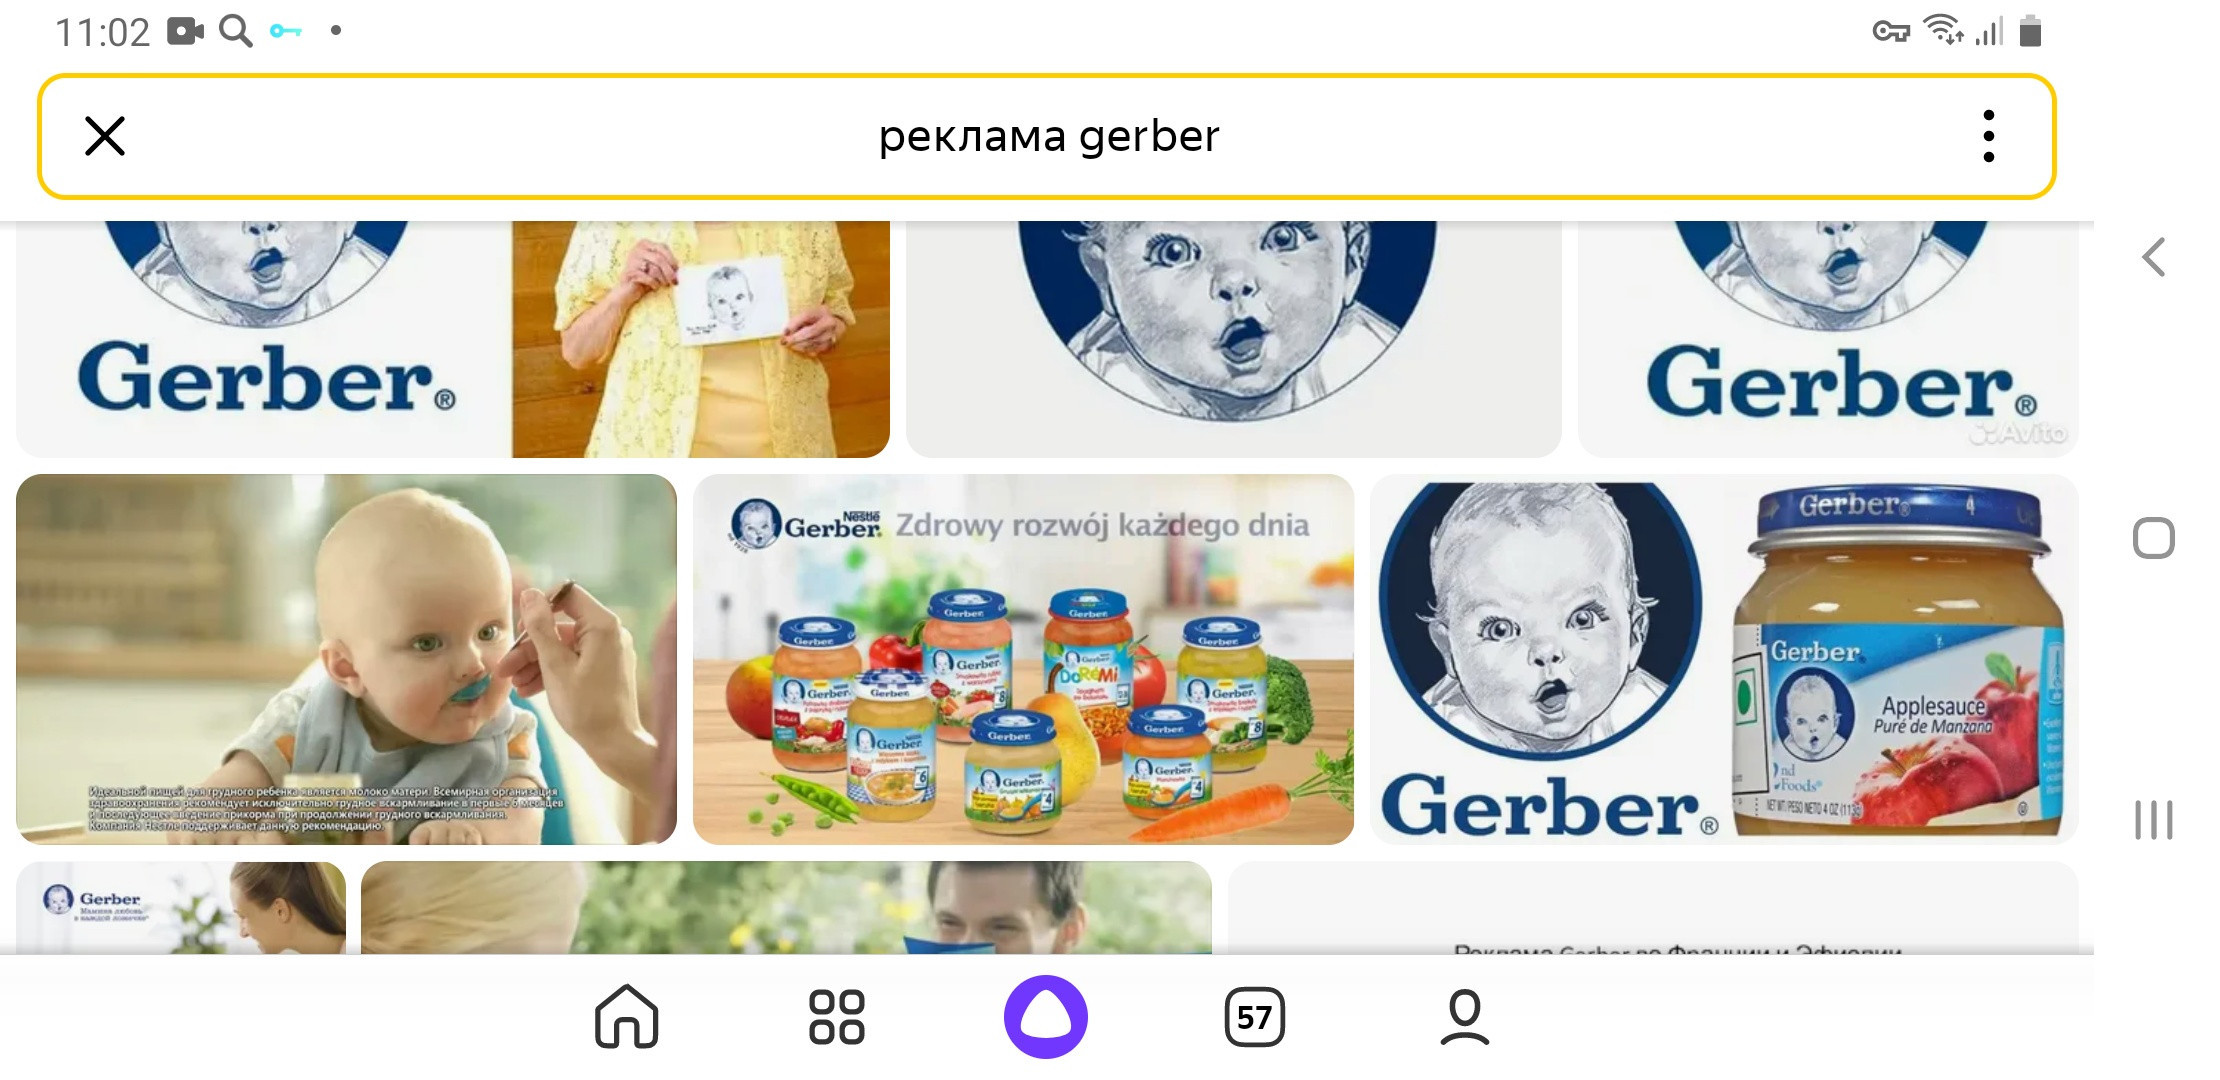Show the 57 open tabs
Viewport: 2220px width, 1080px height.
1254,1017
